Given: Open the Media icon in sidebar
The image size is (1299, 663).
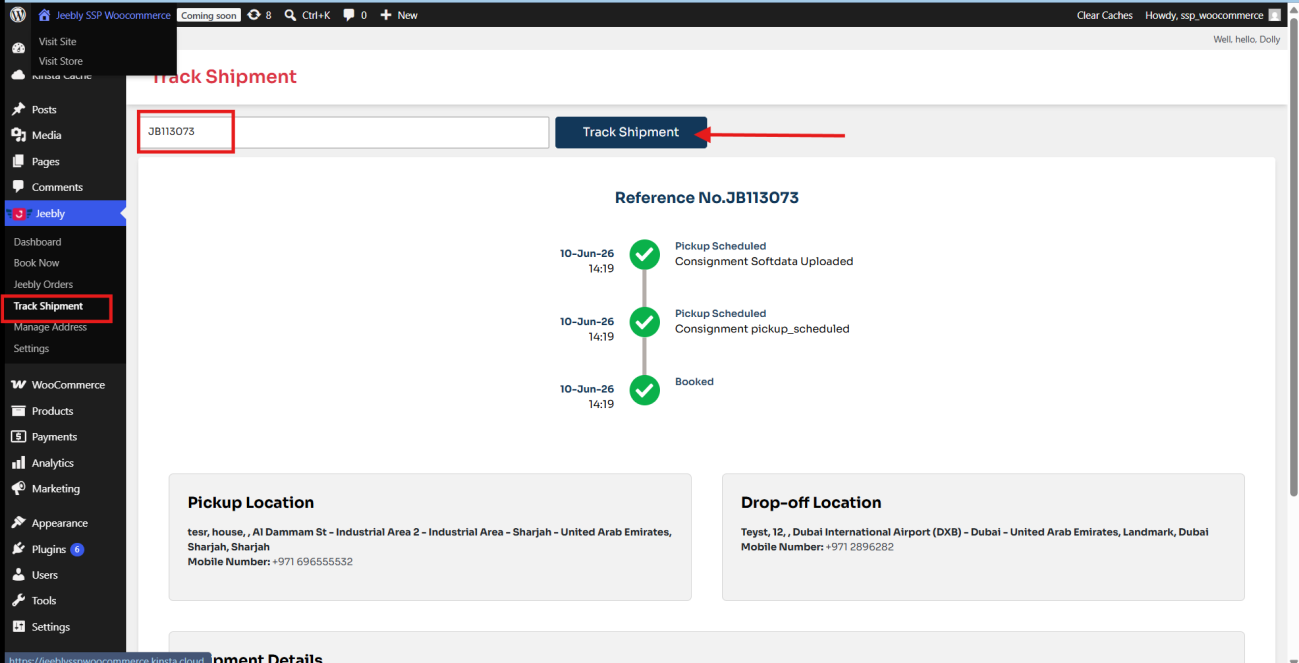Looking at the screenshot, I should coord(18,135).
